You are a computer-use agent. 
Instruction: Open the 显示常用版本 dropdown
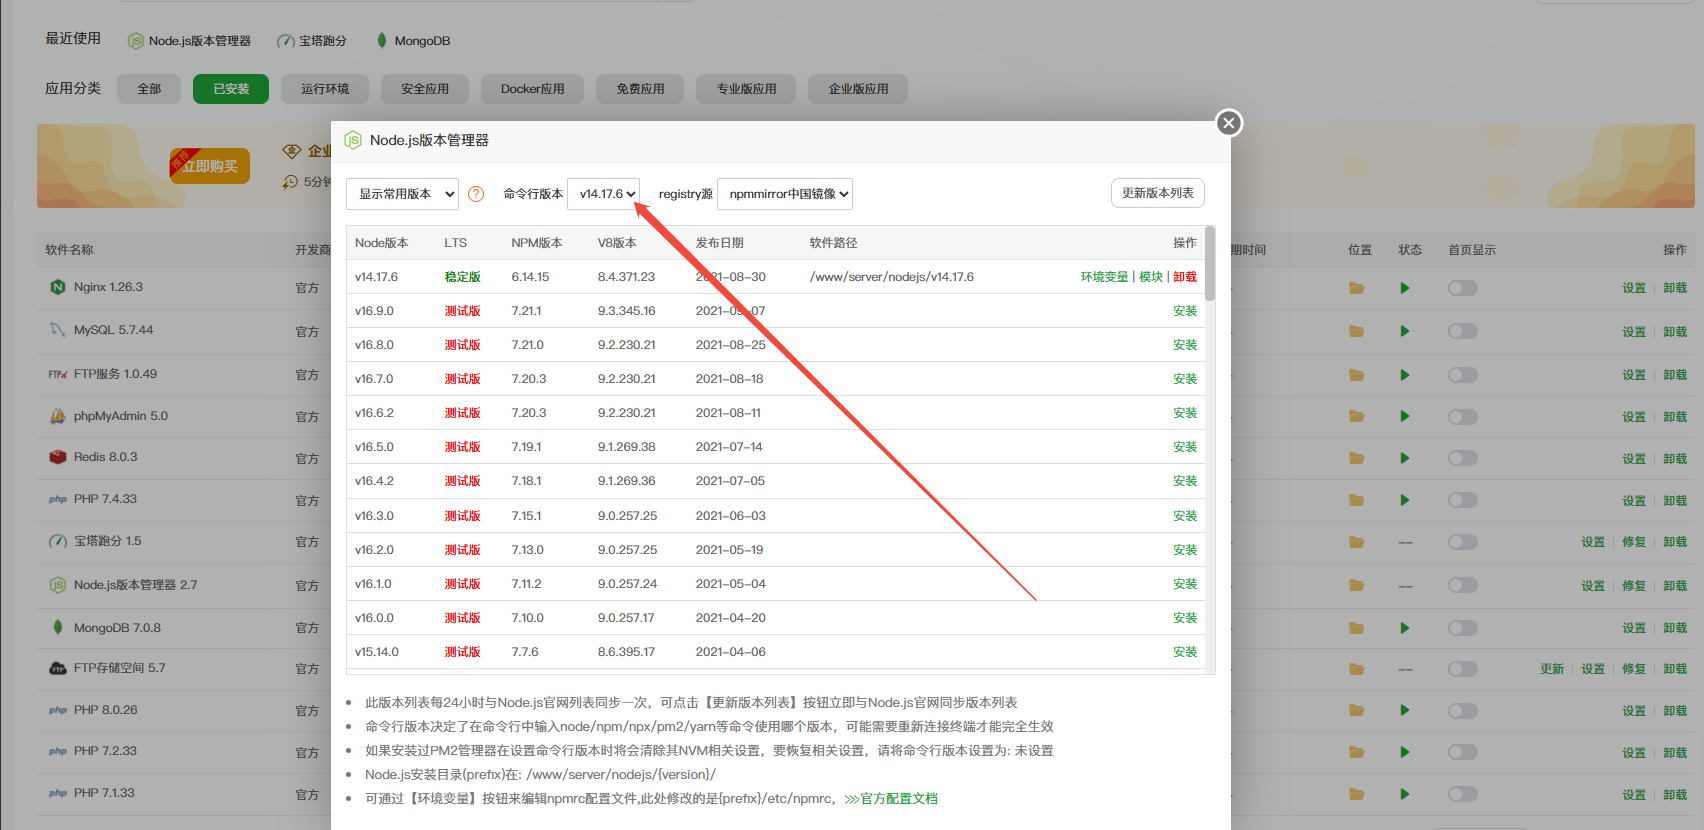pyautogui.click(x=402, y=194)
